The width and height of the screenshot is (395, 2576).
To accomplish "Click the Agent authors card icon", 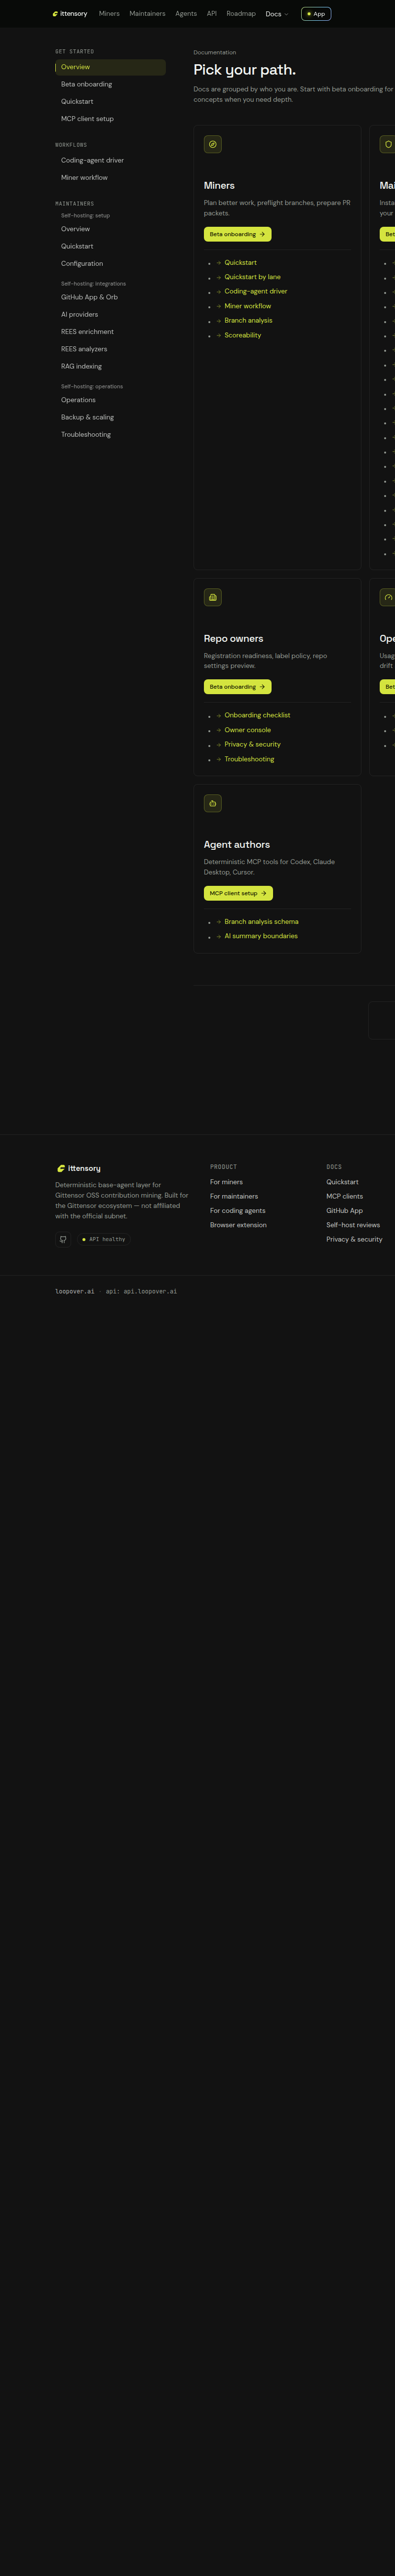I will click(213, 803).
